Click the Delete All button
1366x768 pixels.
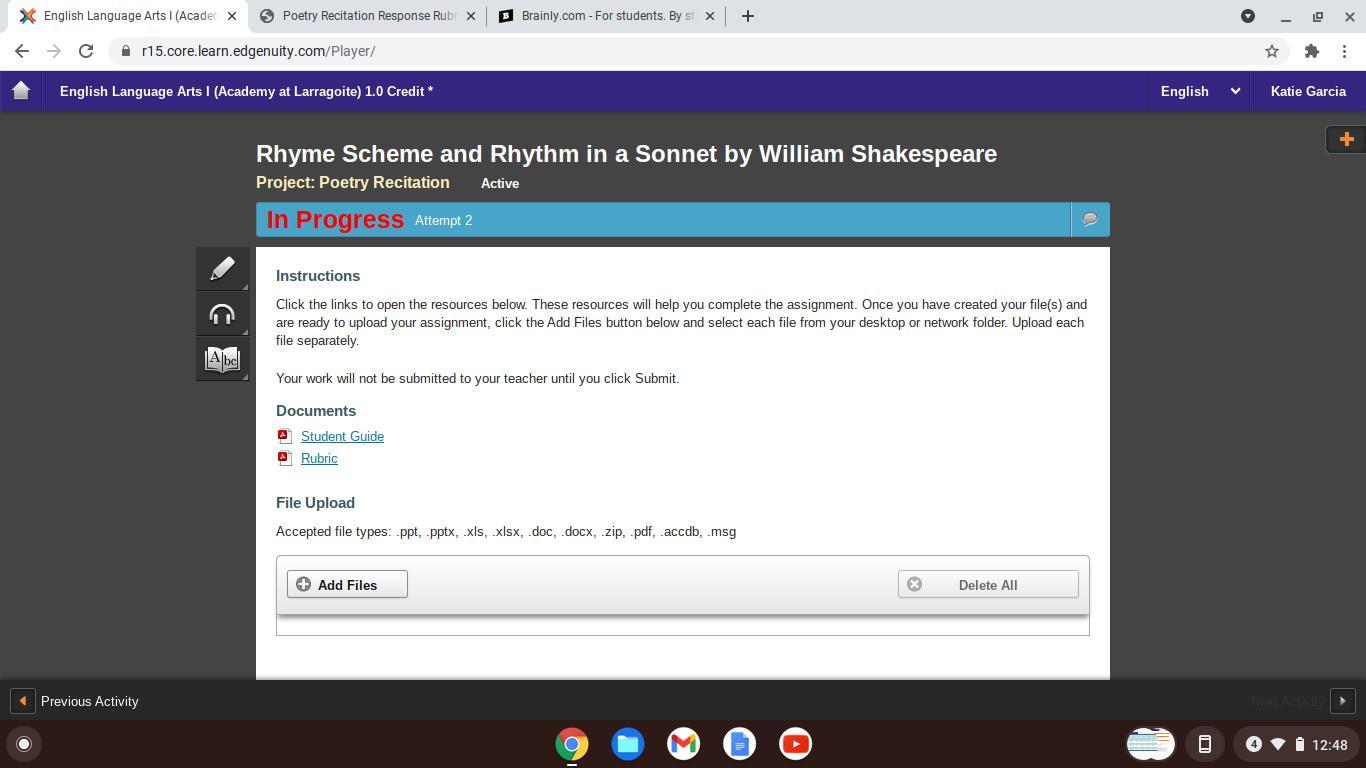[x=988, y=585]
